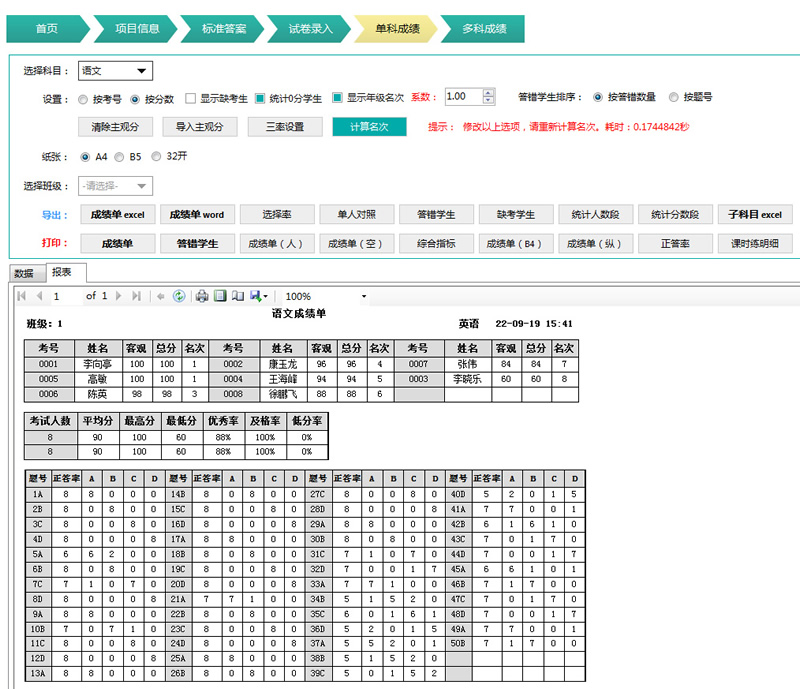Go to 首页 step
The height and width of the screenshot is (689, 800).
point(47,29)
